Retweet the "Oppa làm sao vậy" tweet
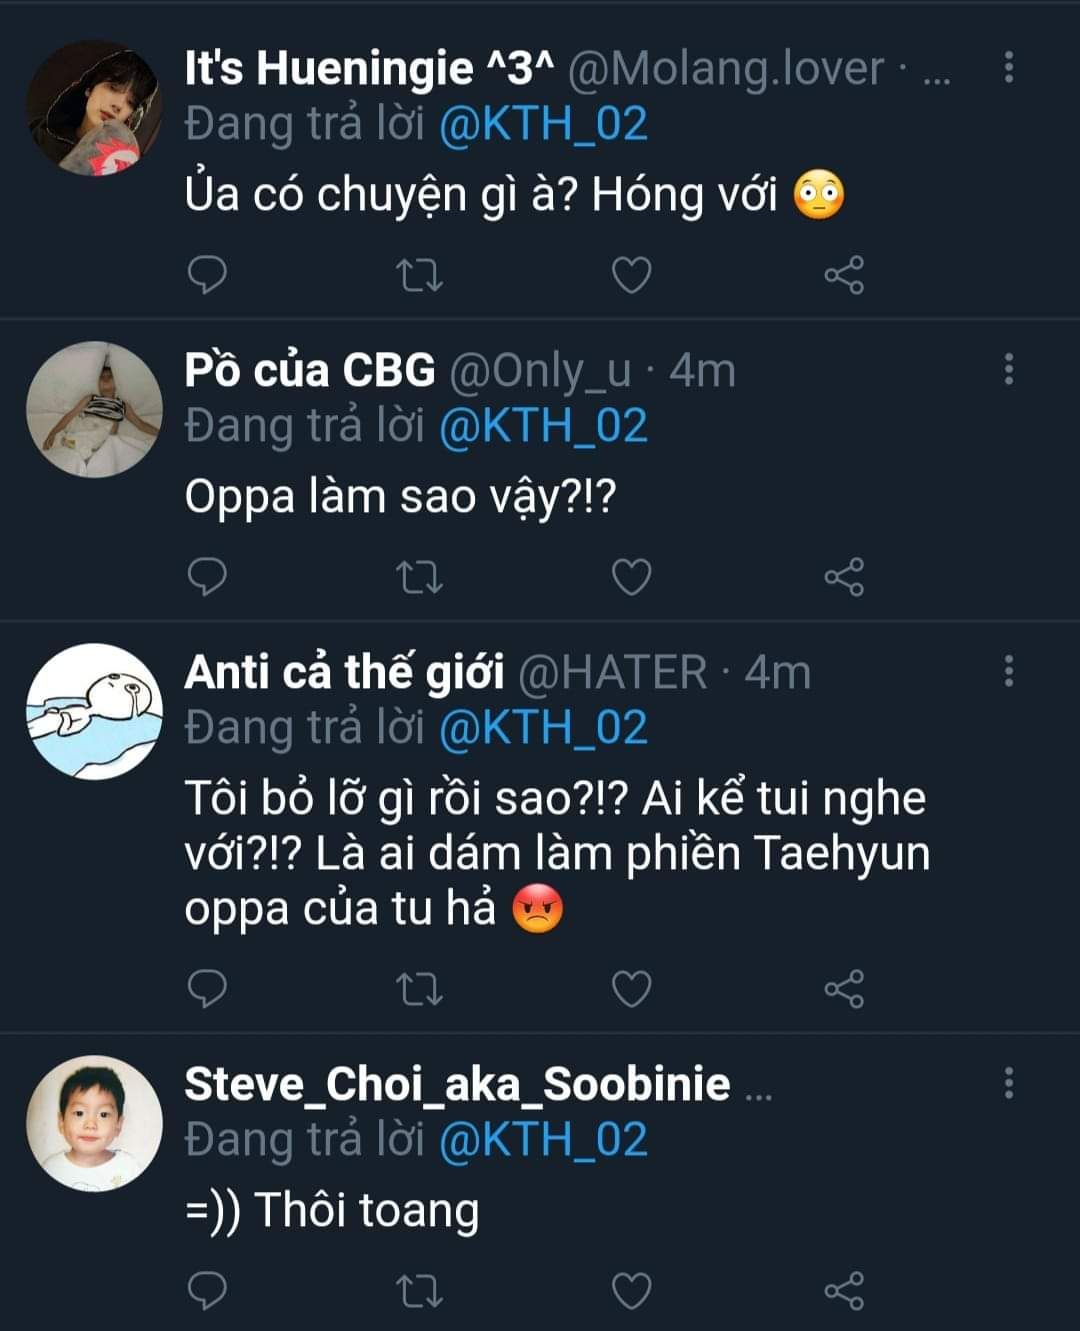Viewport: 1080px width, 1331px height. (420, 577)
